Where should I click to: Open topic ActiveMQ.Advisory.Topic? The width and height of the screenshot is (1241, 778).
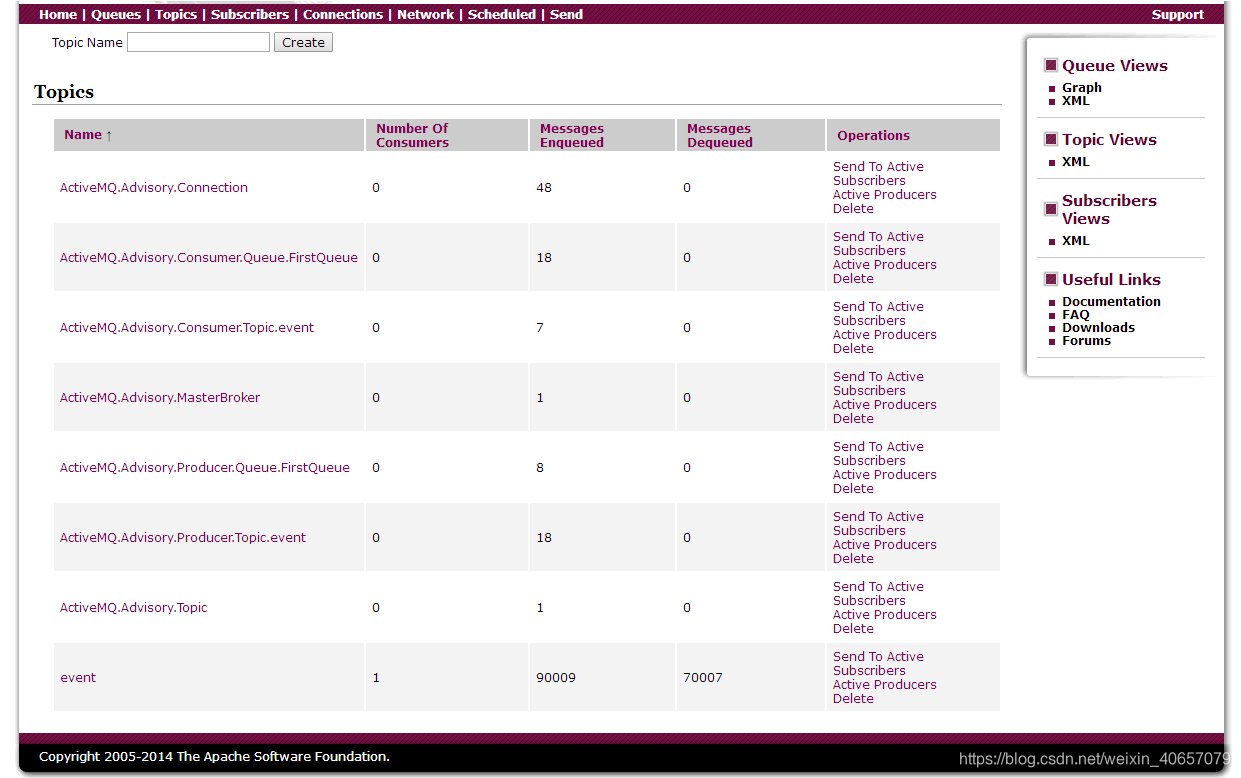[134, 607]
